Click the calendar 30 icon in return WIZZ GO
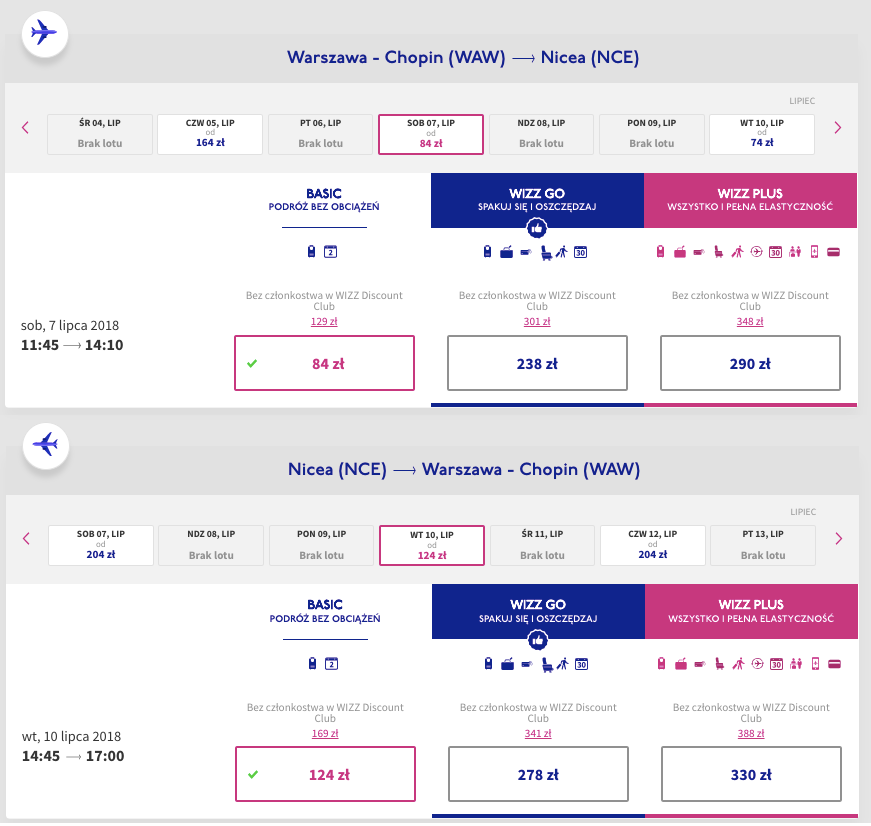Viewport: 871px width, 826px height. coord(580,663)
